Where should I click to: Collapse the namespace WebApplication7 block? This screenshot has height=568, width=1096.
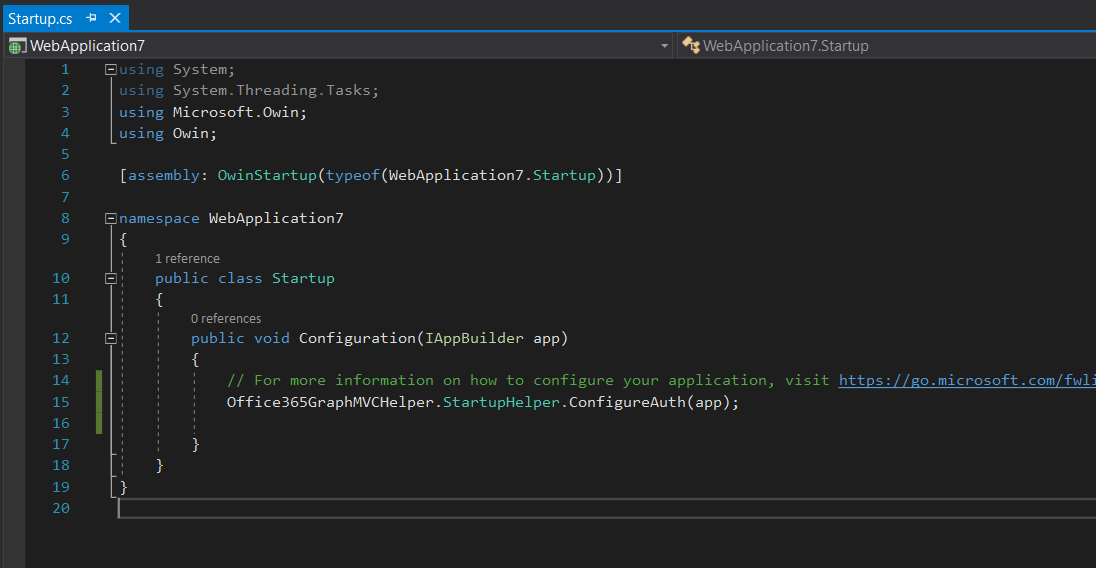[110, 218]
